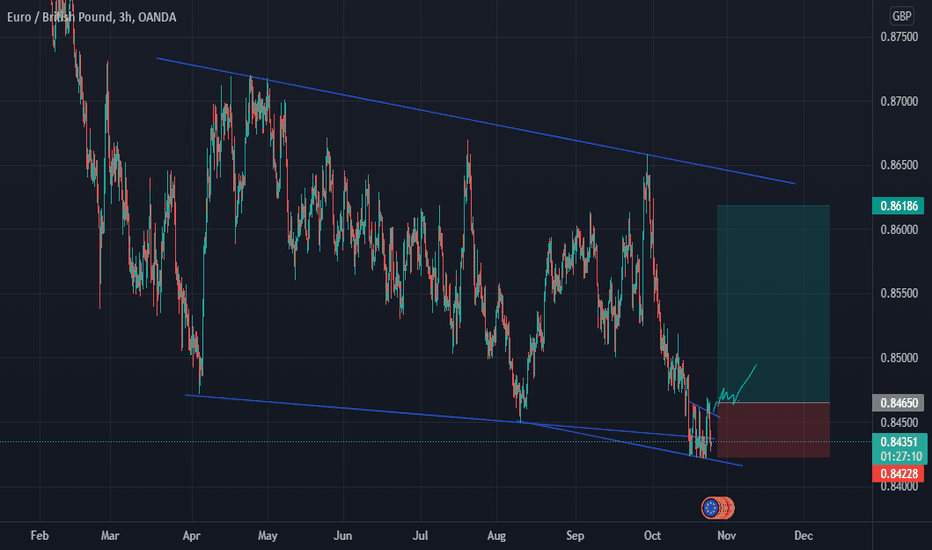Click the 0.87500 price axis label
This screenshot has height=550, width=932.
point(899,37)
